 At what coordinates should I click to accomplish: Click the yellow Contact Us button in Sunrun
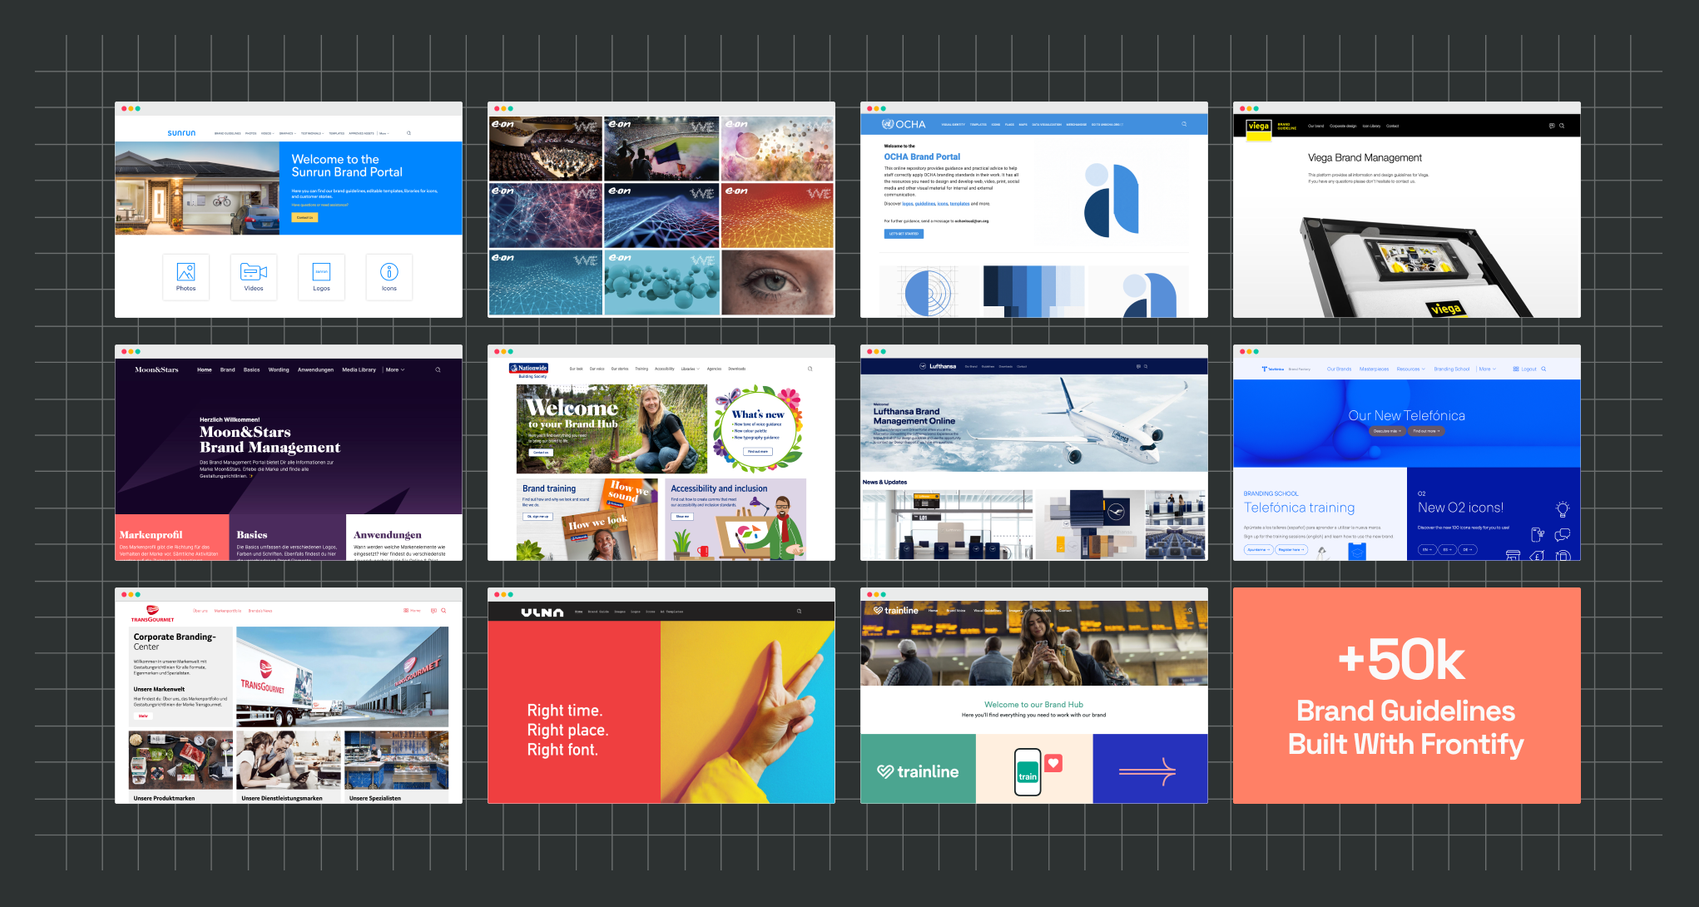pyautogui.click(x=305, y=217)
